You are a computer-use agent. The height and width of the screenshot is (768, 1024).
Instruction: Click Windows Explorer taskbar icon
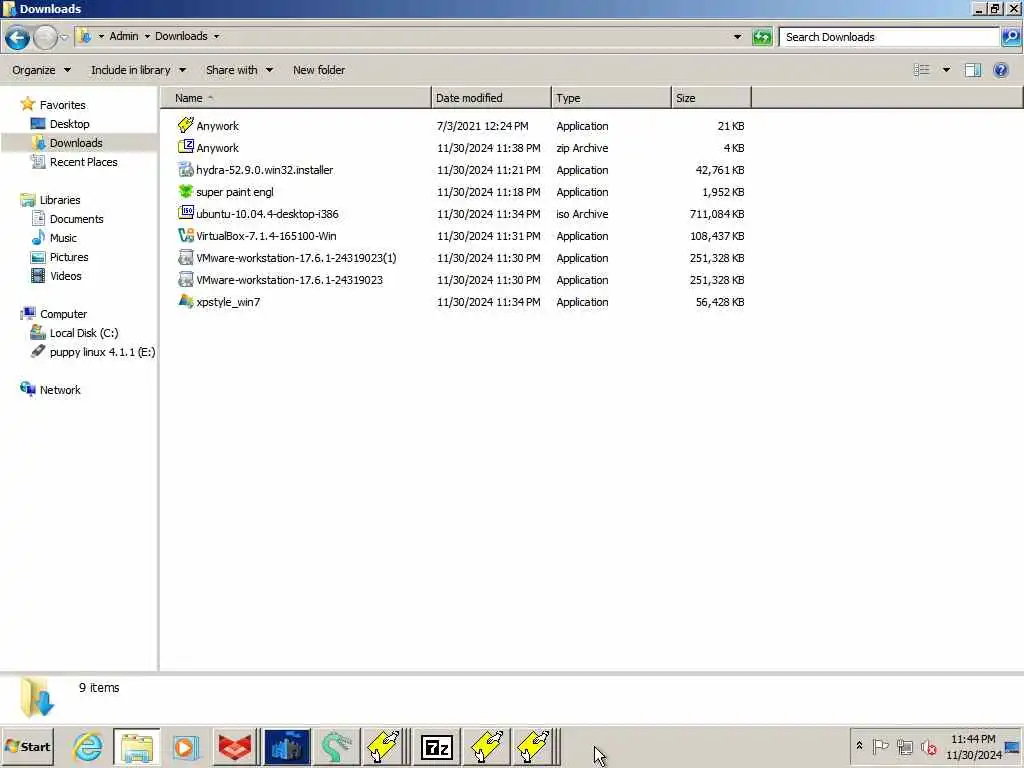point(136,746)
